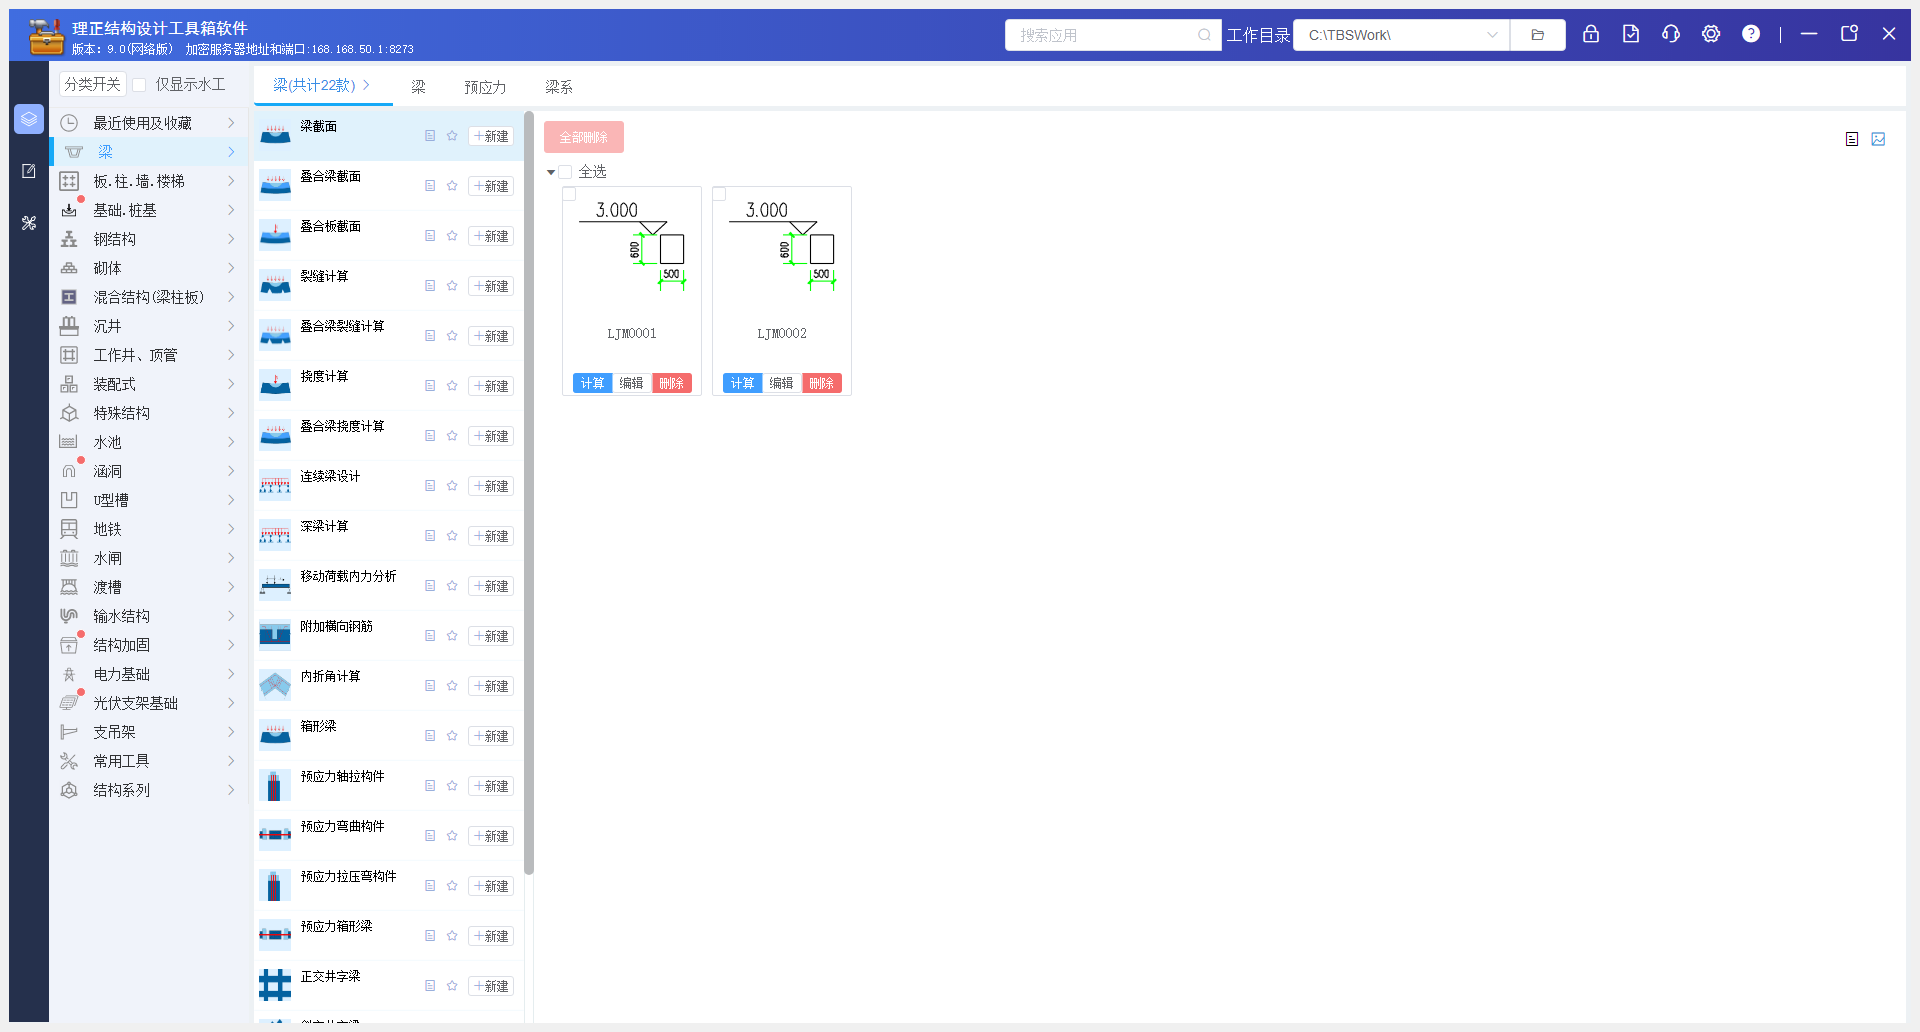Open the working directory path dropdown
Screen dimensions: 1920x1032
pyautogui.click(x=1491, y=35)
